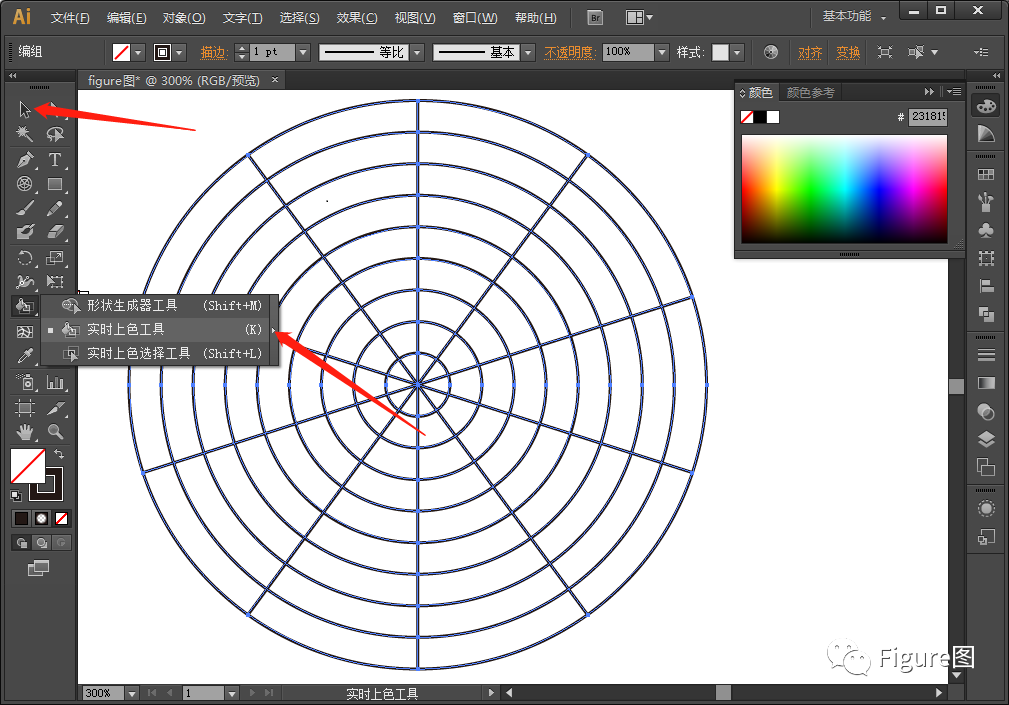Click the black swatch in Color panel
Screen dimensions: 1009x705
click(760, 117)
